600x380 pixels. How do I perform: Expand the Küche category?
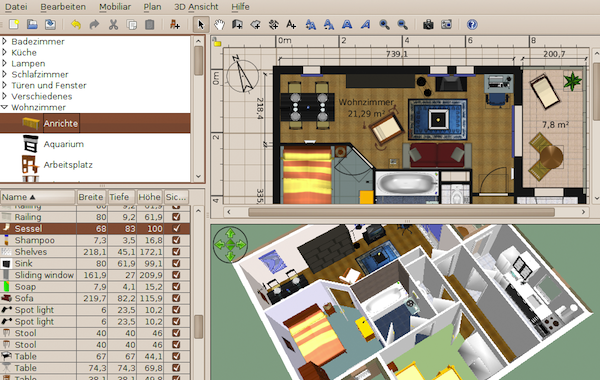pyautogui.click(x=5, y=52)
